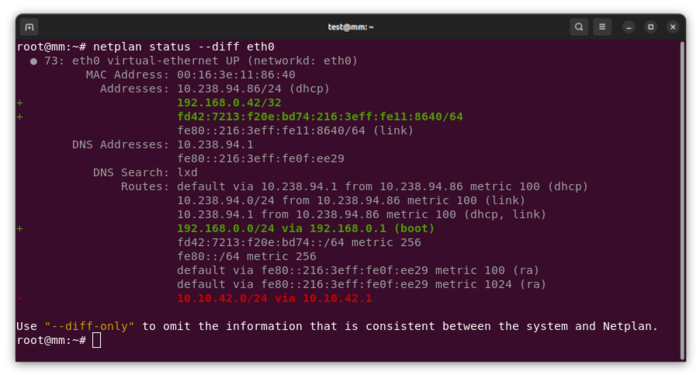Close the terminal window

click(x=673, y=27)
